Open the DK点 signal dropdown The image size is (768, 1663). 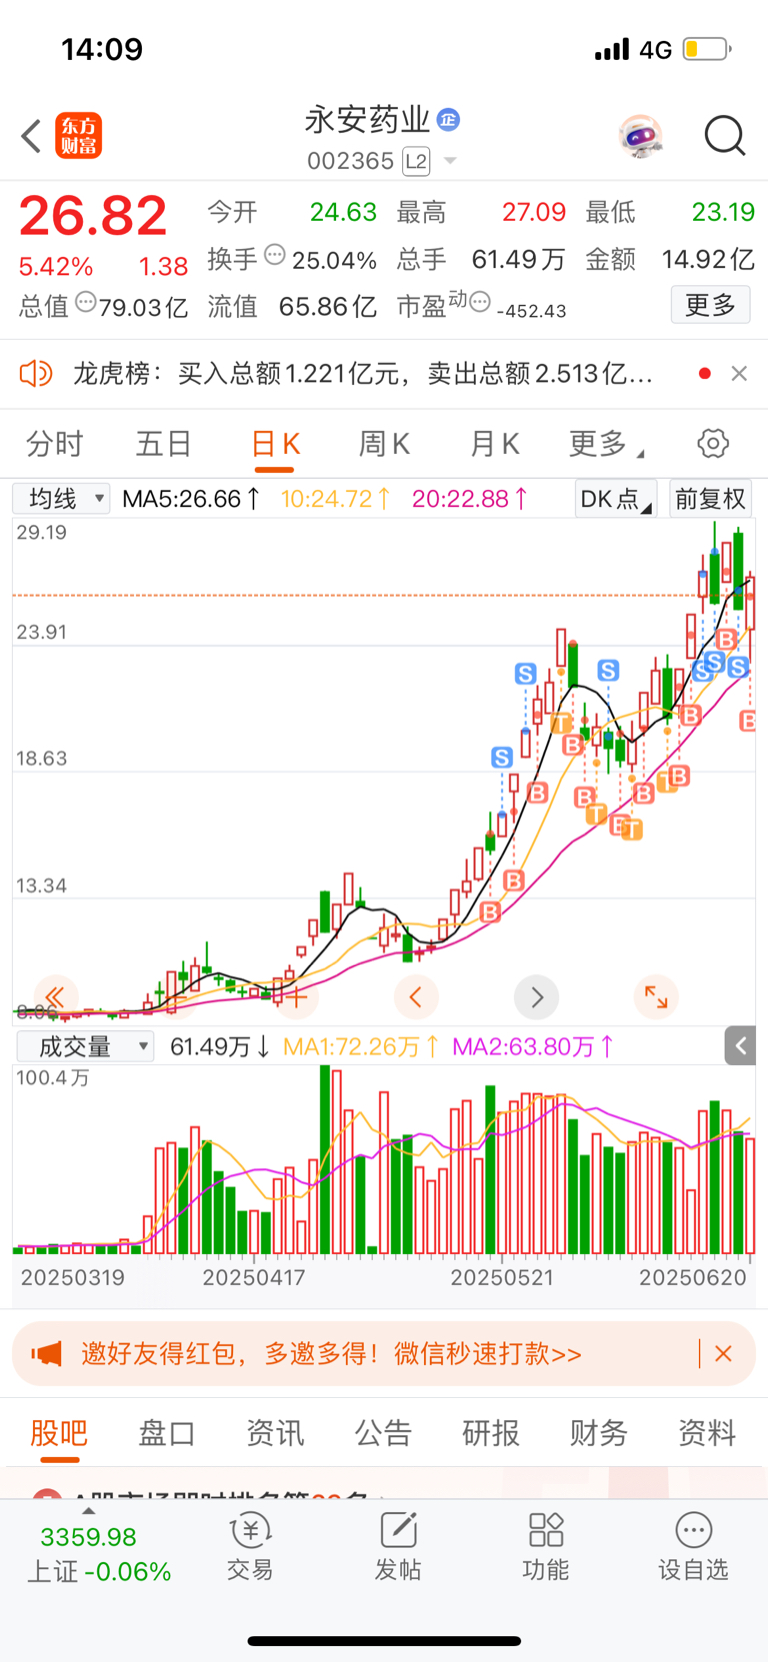click(615, 498)
